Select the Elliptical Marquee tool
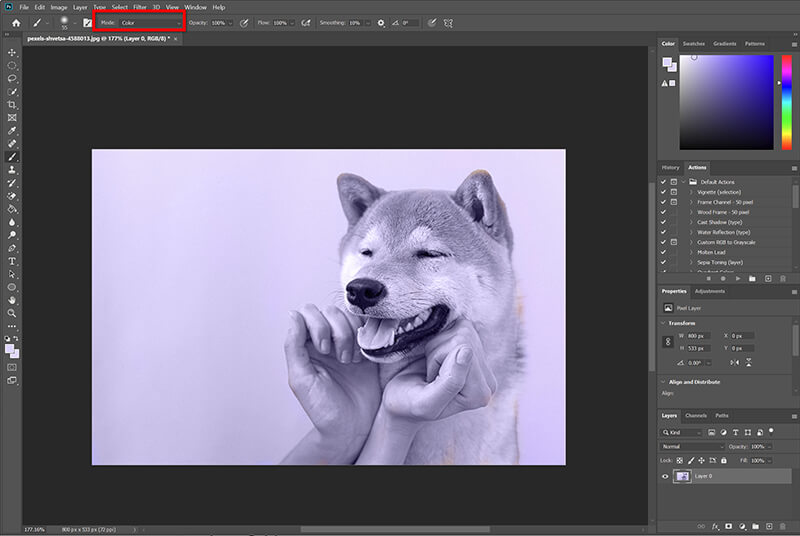 tap(12, 66)
